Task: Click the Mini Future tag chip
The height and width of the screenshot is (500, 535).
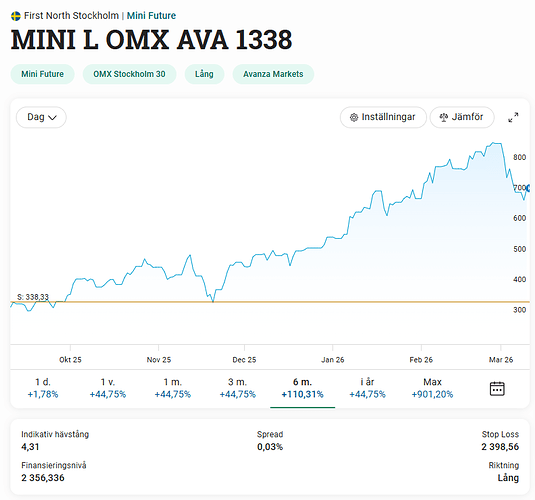Action: point(43,74)
